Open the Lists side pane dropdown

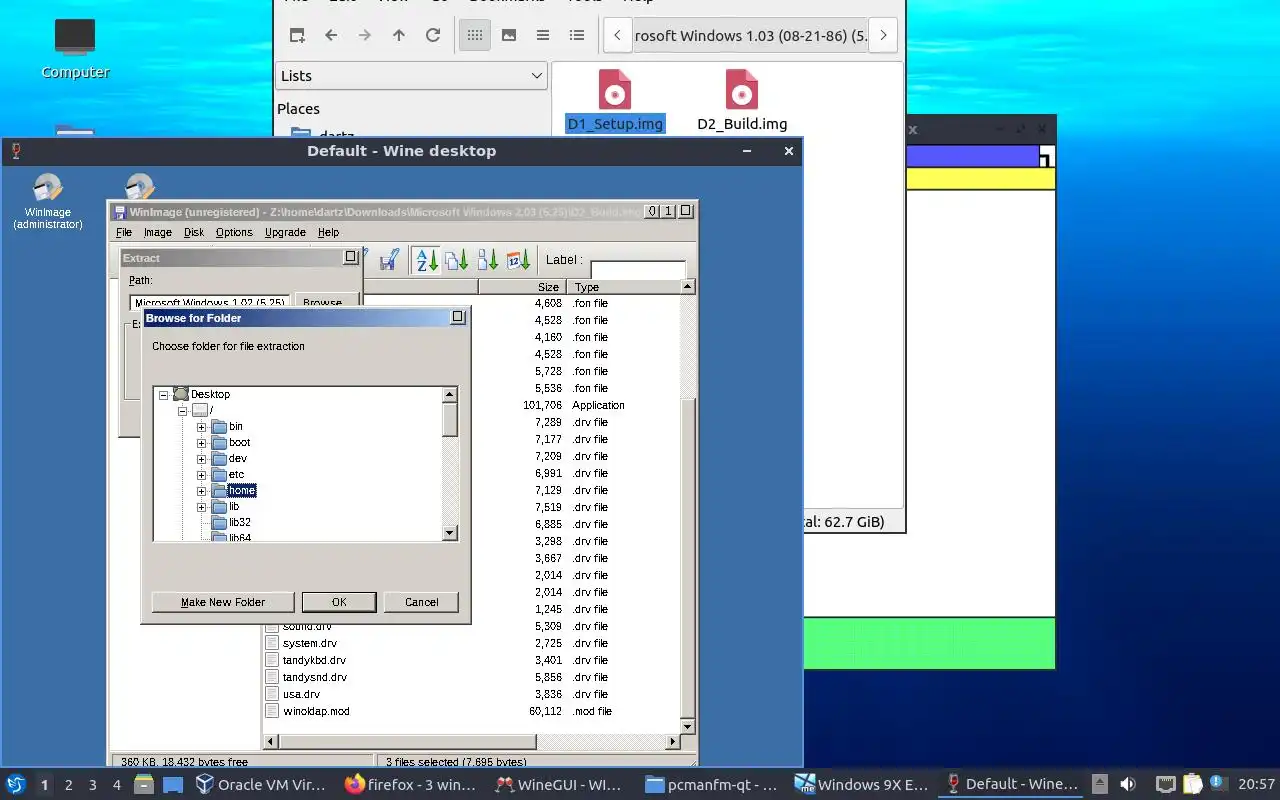tap(411, 76)
